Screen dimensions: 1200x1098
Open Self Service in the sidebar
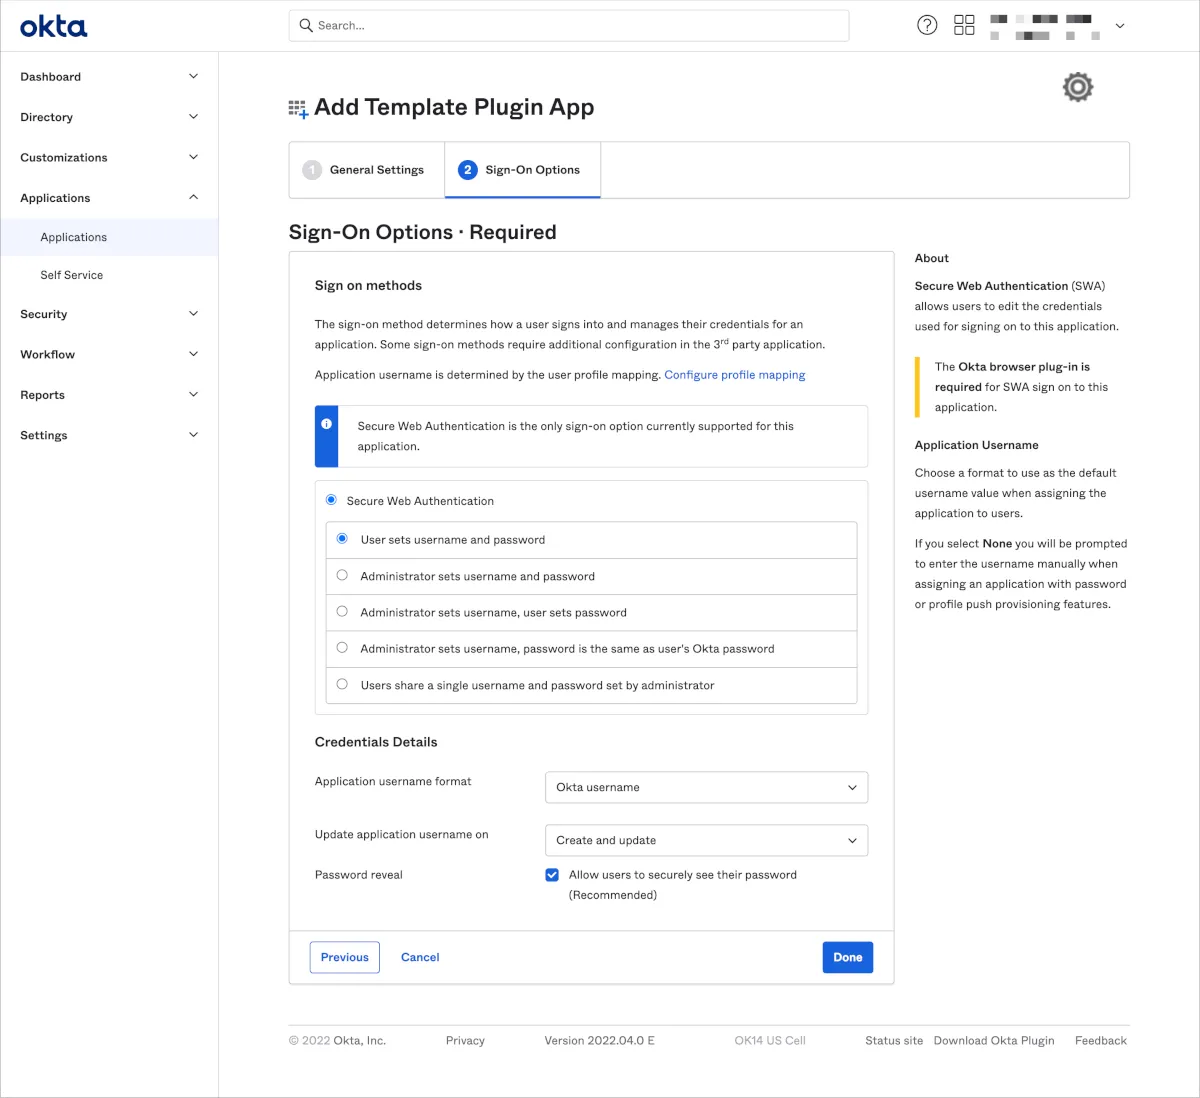click(72, 275)
